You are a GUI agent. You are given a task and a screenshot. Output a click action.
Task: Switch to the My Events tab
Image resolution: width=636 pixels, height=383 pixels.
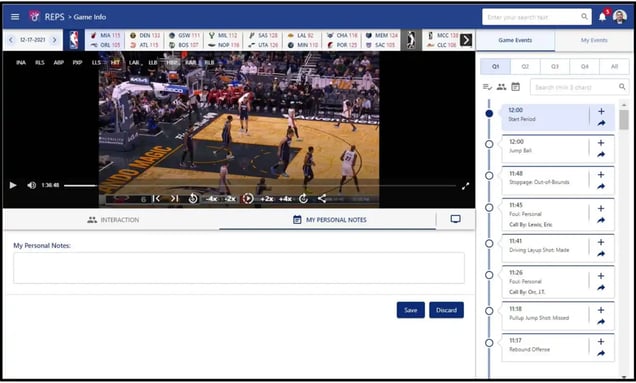coord(594,40)
